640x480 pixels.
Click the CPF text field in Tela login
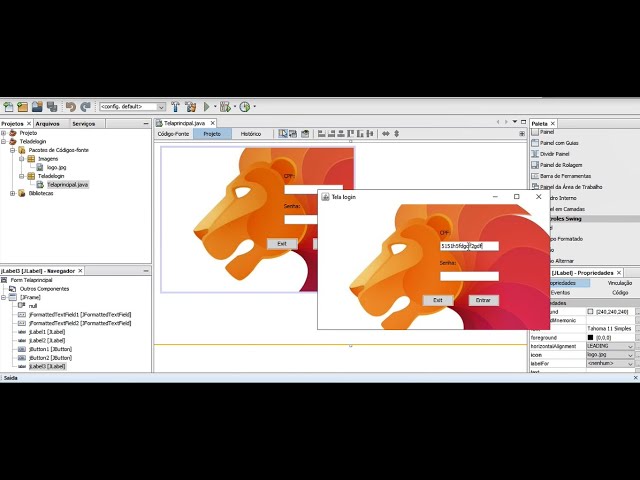[x=469, y=246]
